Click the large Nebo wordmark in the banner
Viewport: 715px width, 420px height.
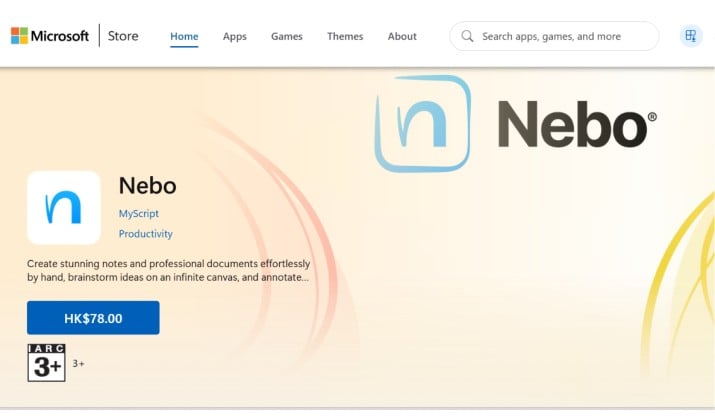pos(577,124)
